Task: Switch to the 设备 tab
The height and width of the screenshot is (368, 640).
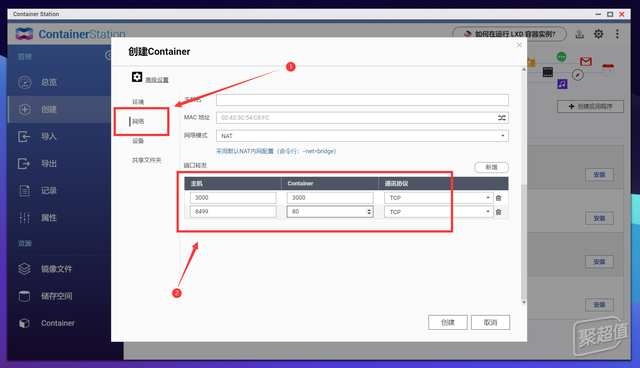Action: (138, 141)
